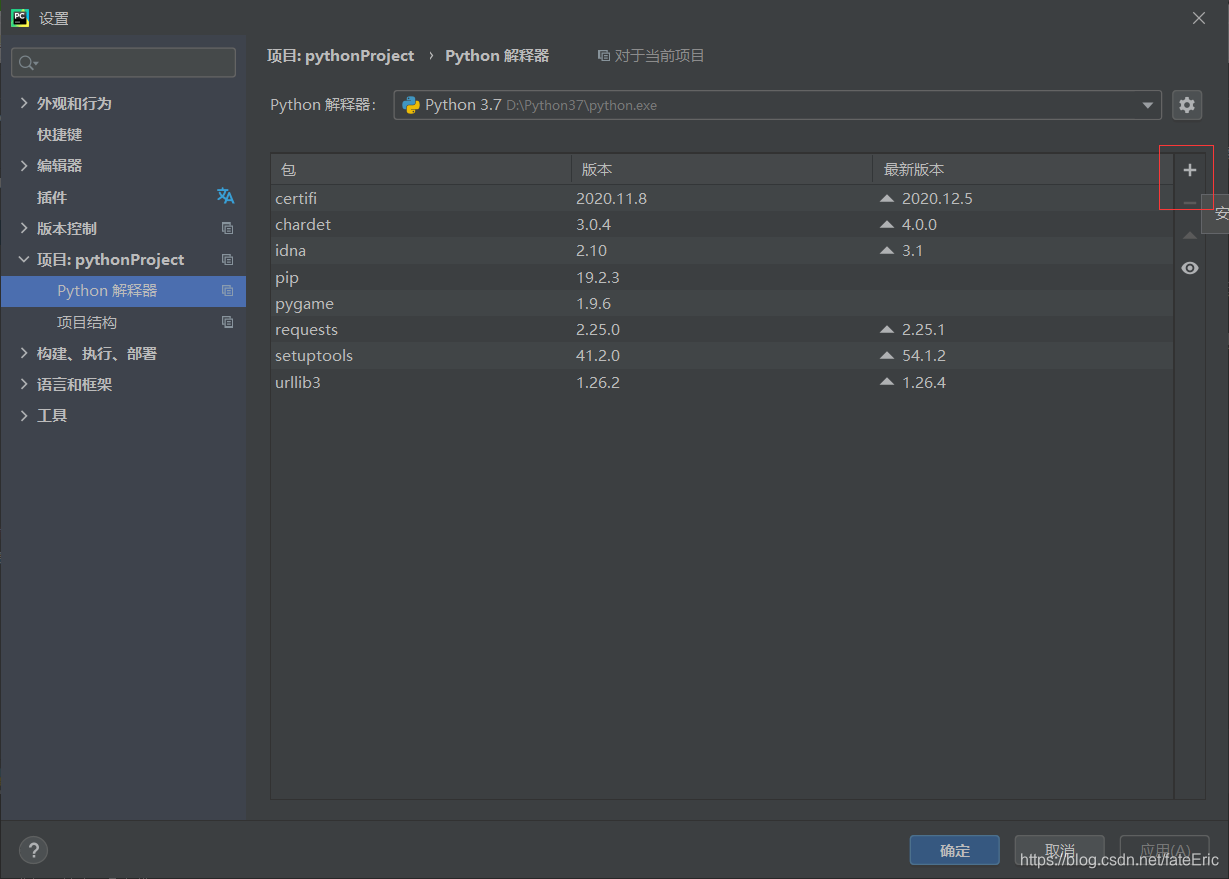Click latest version 4.0.0 cell

(x=919, y=224)
